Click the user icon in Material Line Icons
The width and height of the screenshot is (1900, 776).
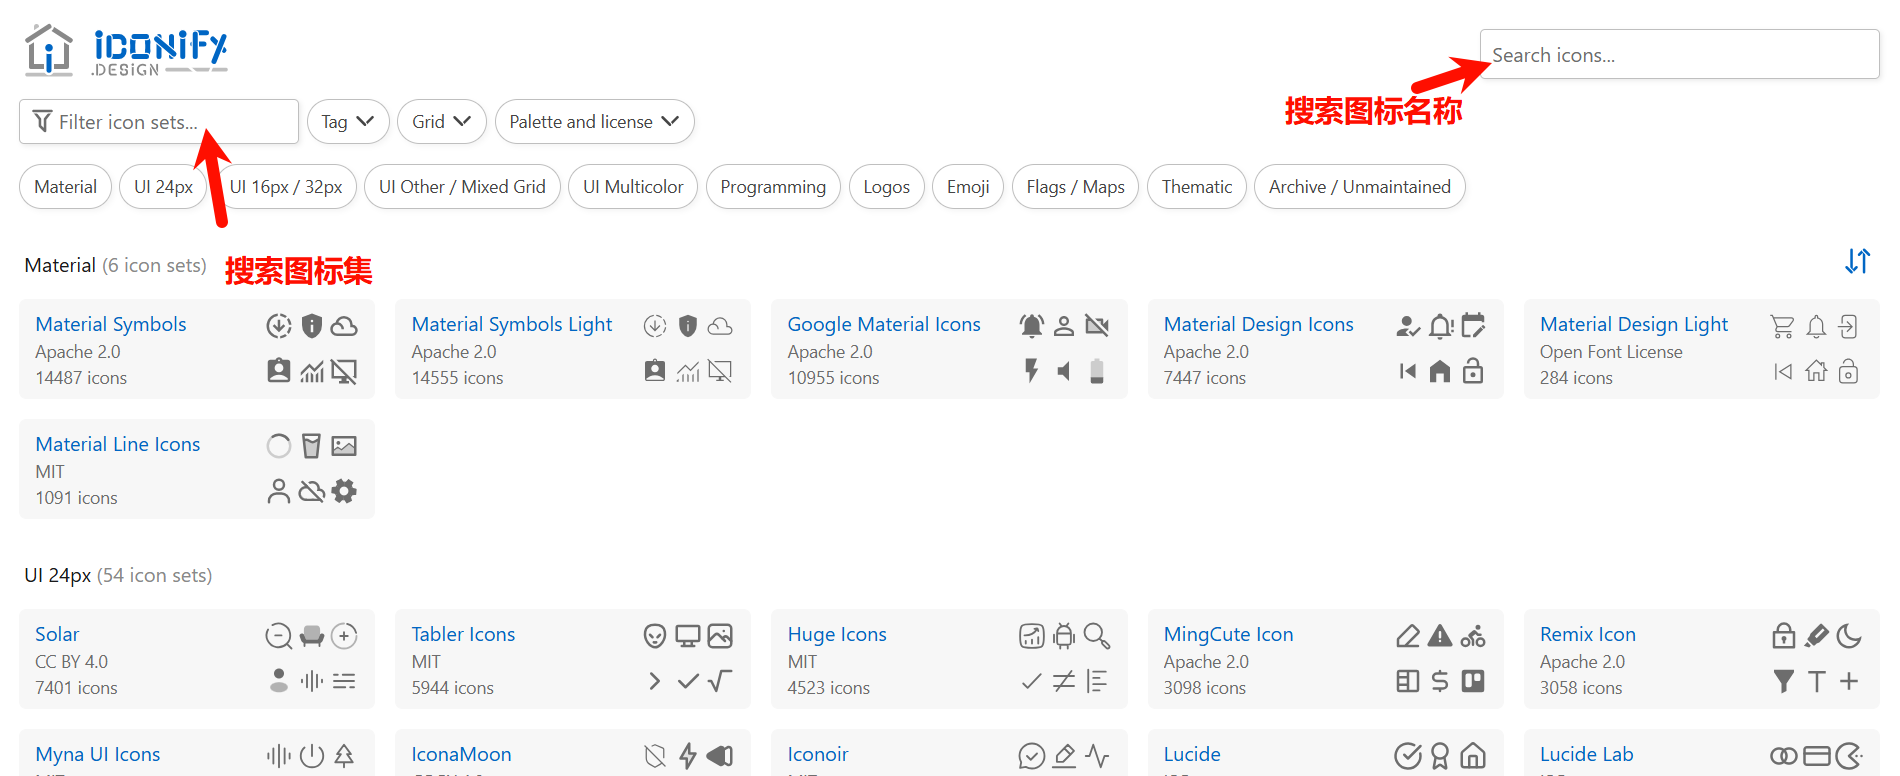pos(279,491)
